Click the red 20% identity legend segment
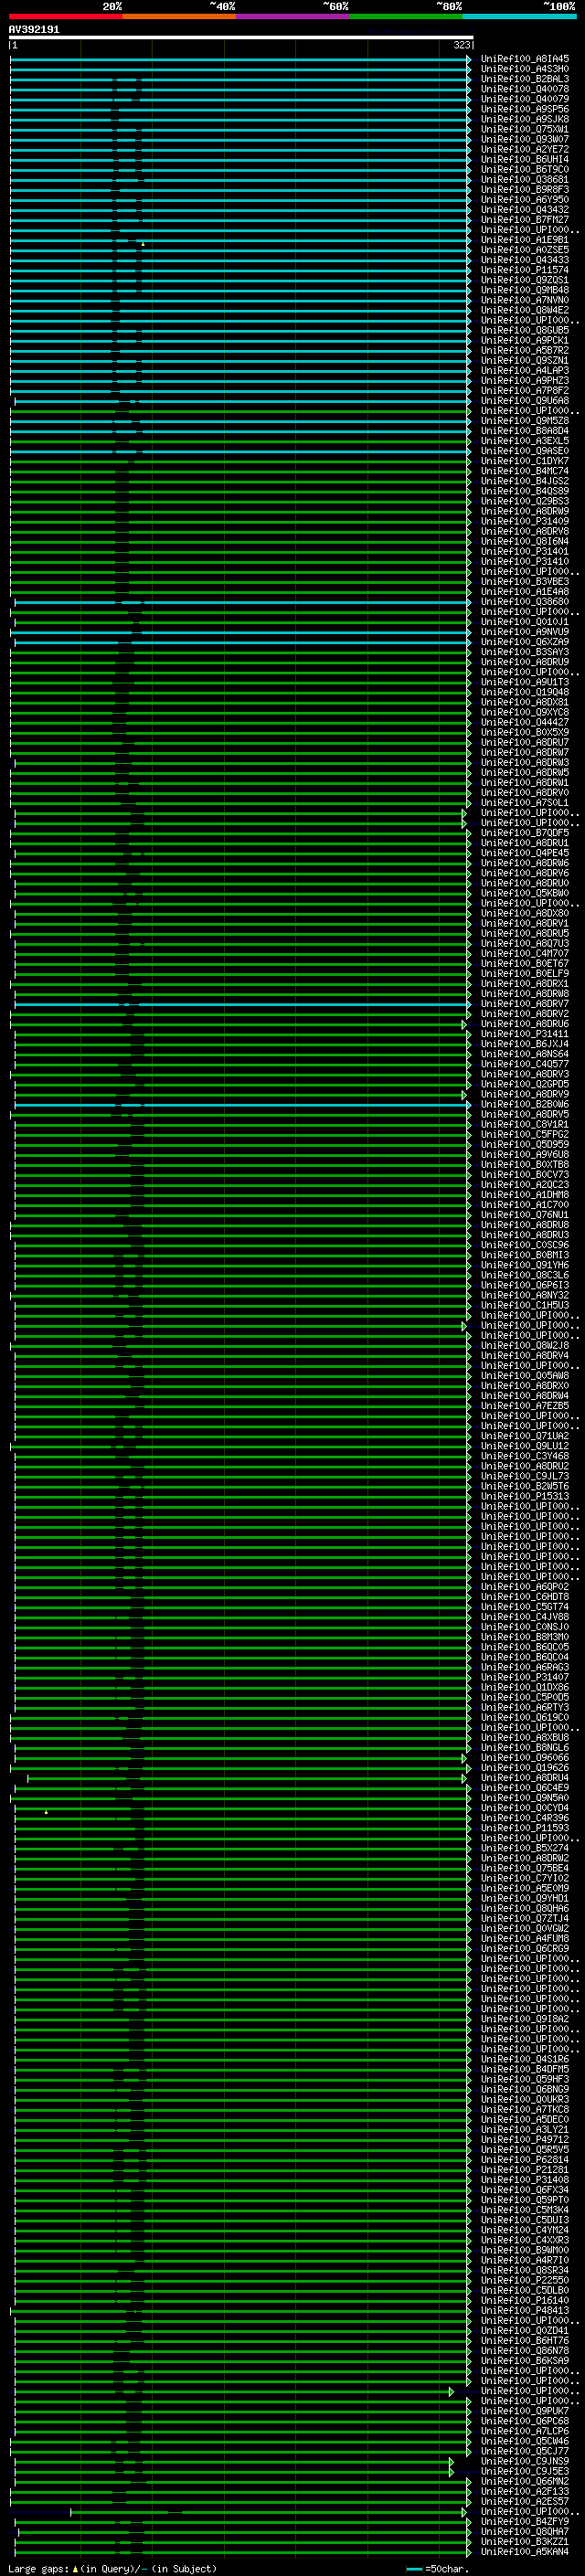This screenshot has height=2576, width=585. pos(66,17)
